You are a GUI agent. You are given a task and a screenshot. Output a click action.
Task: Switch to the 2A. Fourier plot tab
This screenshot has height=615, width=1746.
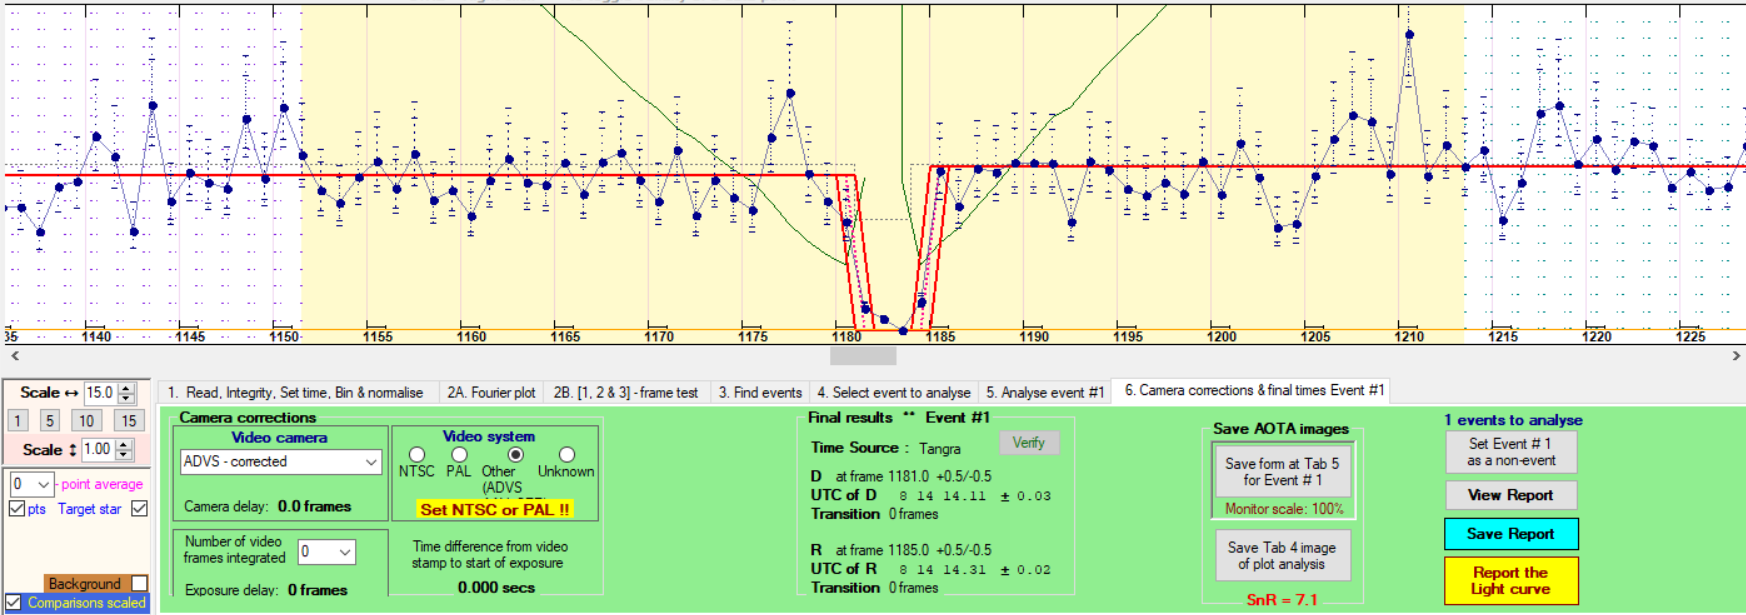pyautogui.click(x=490, y=392)
